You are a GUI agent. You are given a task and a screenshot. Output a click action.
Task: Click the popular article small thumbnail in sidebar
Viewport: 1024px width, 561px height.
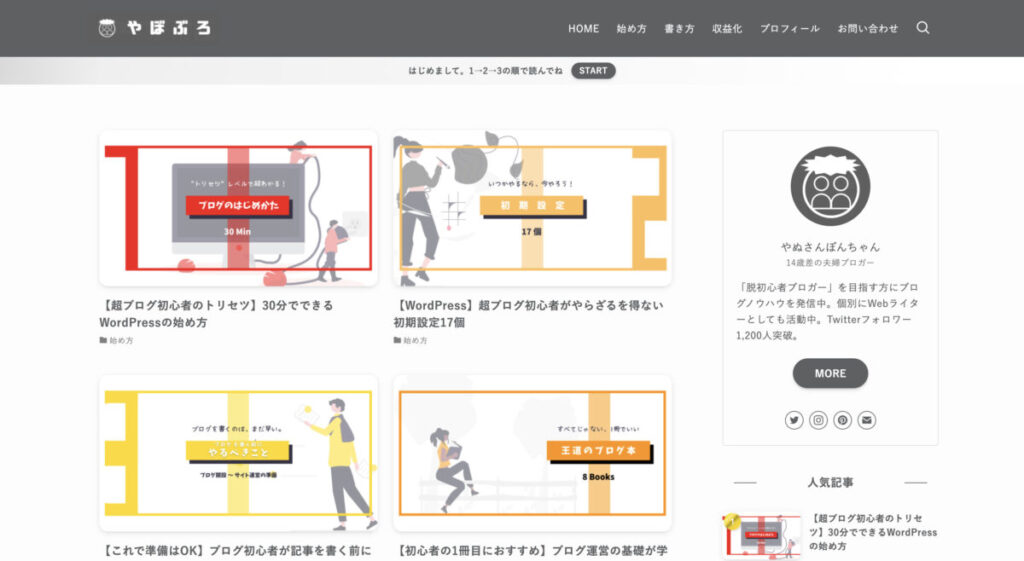[x=761, y=536]
